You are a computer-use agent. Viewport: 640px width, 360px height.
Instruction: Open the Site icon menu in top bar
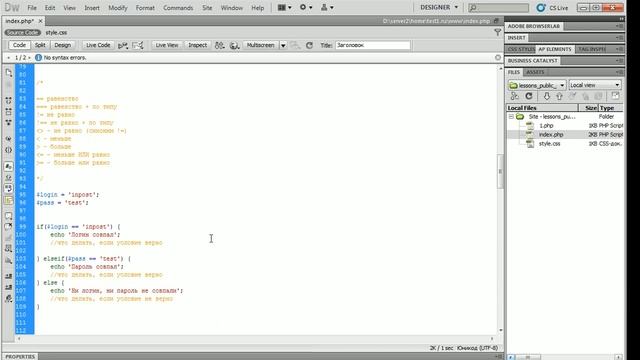click(327, 7)
